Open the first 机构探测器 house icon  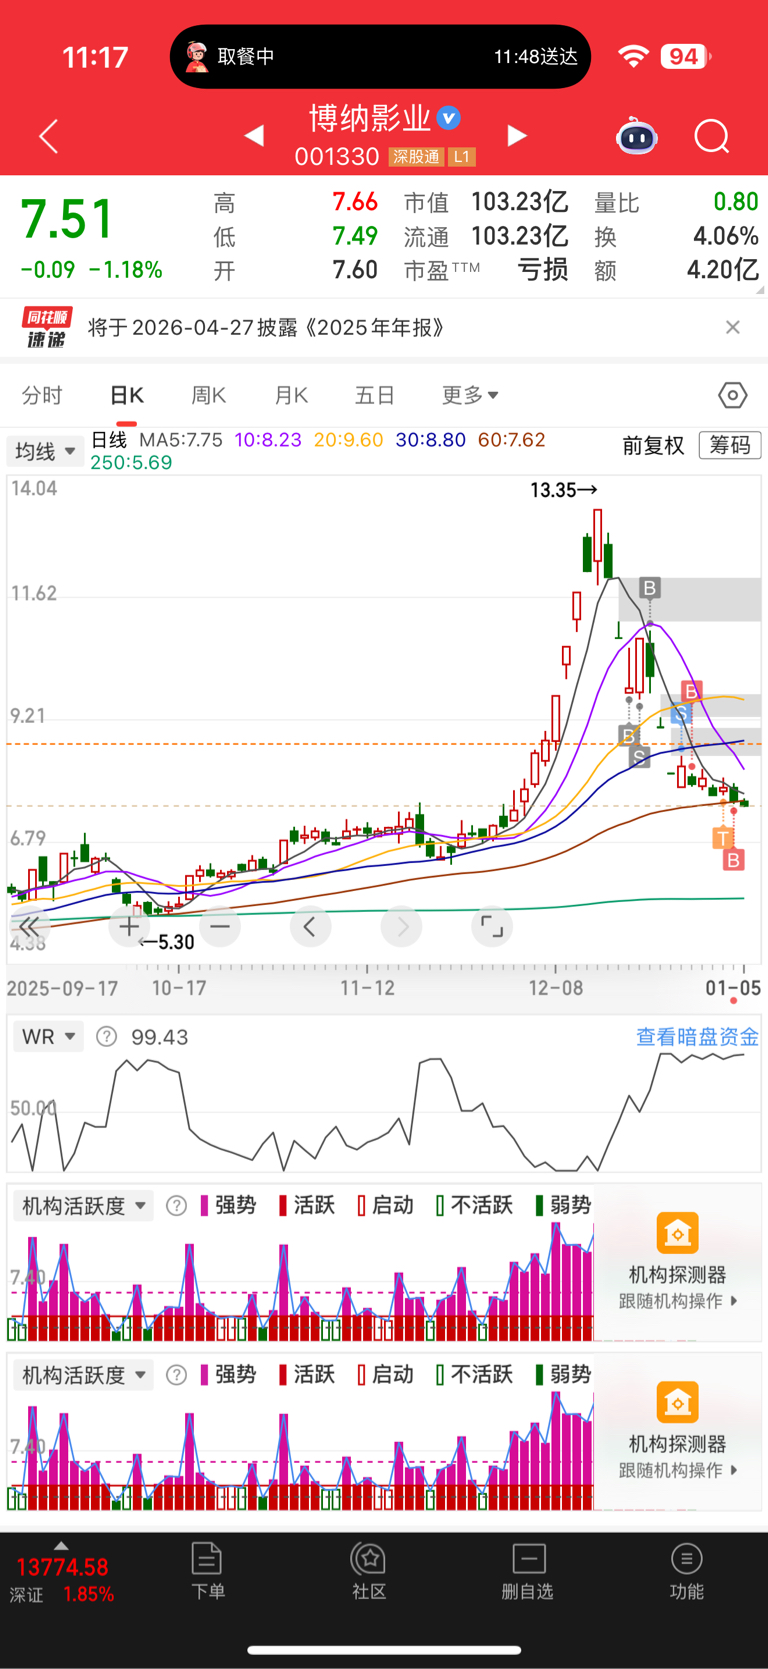pyautogui.click(x=677, y=1233)
